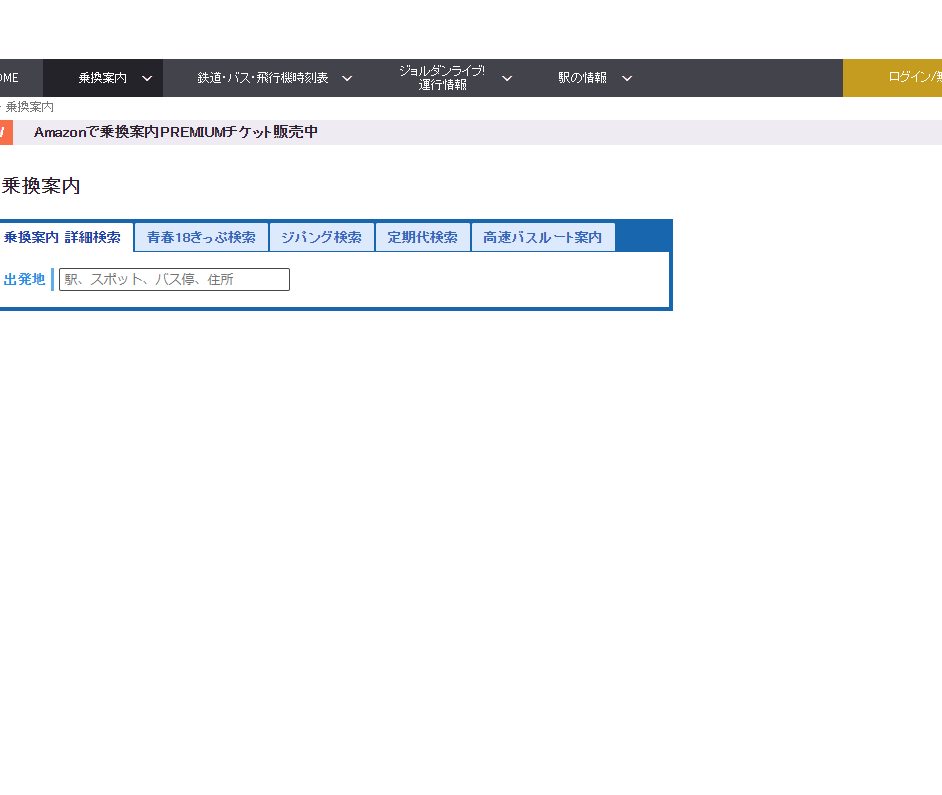
Task: Expand the 駅の情報 chevron arrow
Action: tap(627, 78)
